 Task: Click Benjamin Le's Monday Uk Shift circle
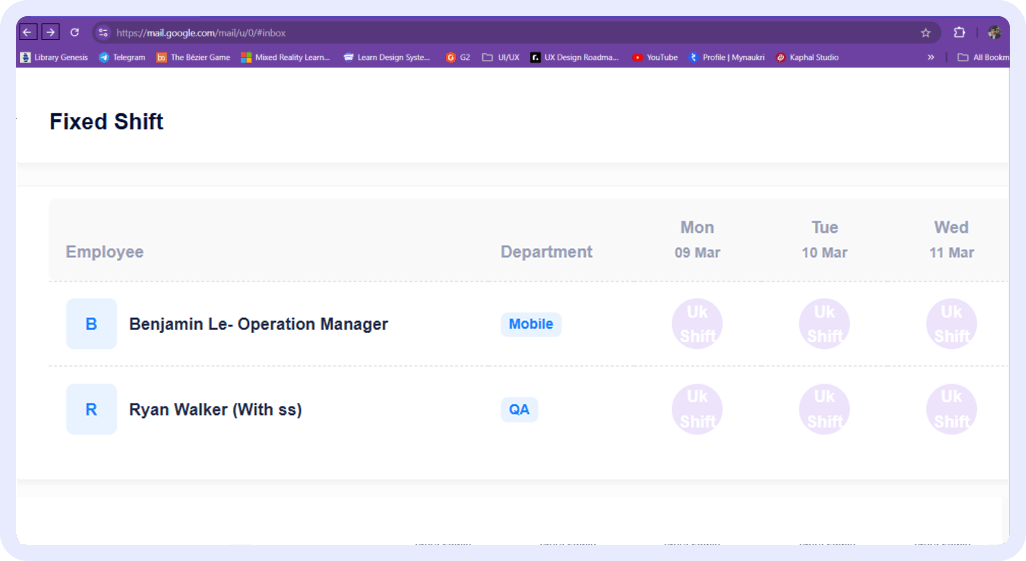coord(697,324)
